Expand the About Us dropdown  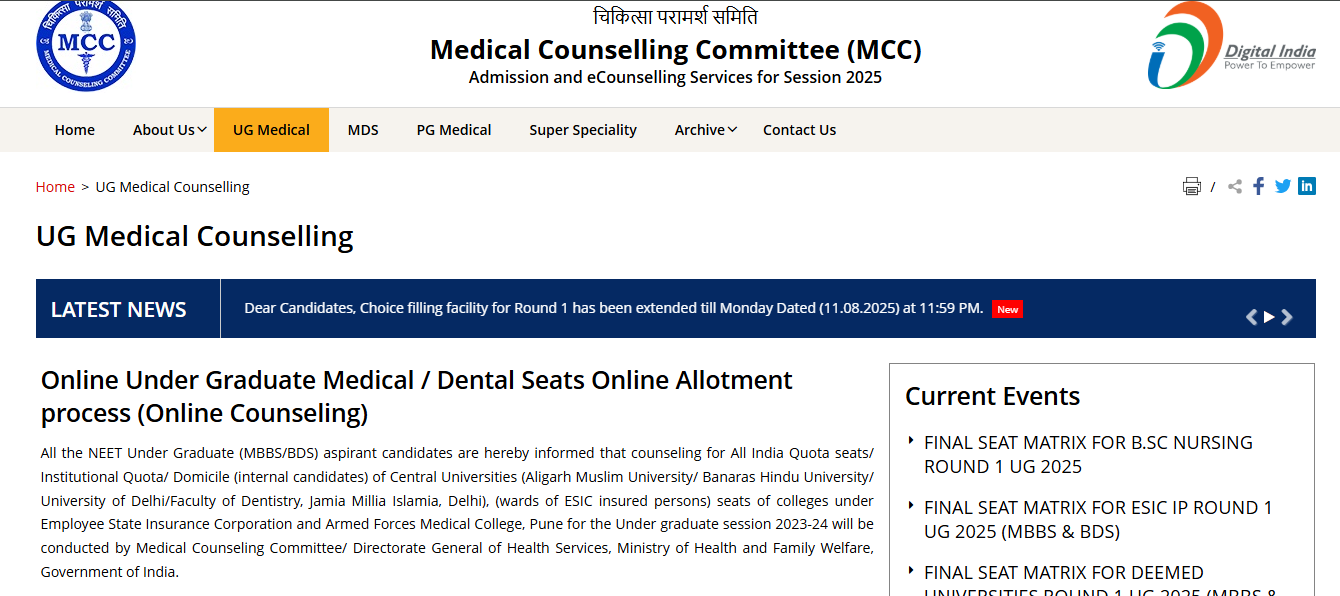click(170, 130)
